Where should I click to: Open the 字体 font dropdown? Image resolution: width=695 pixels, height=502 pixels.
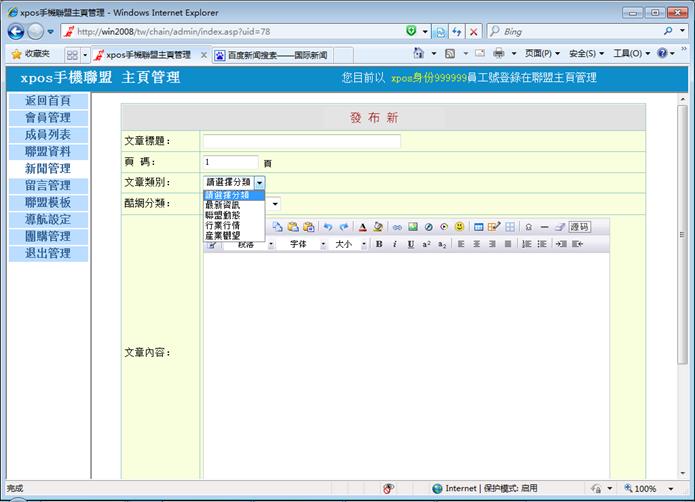coord(304,244)
